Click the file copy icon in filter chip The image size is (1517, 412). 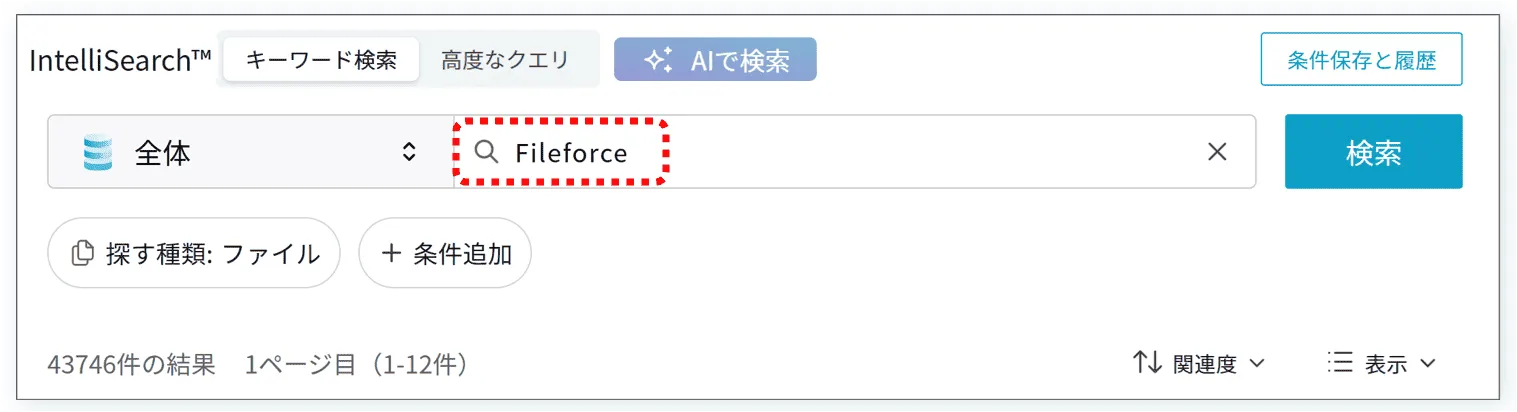point(83,254)
